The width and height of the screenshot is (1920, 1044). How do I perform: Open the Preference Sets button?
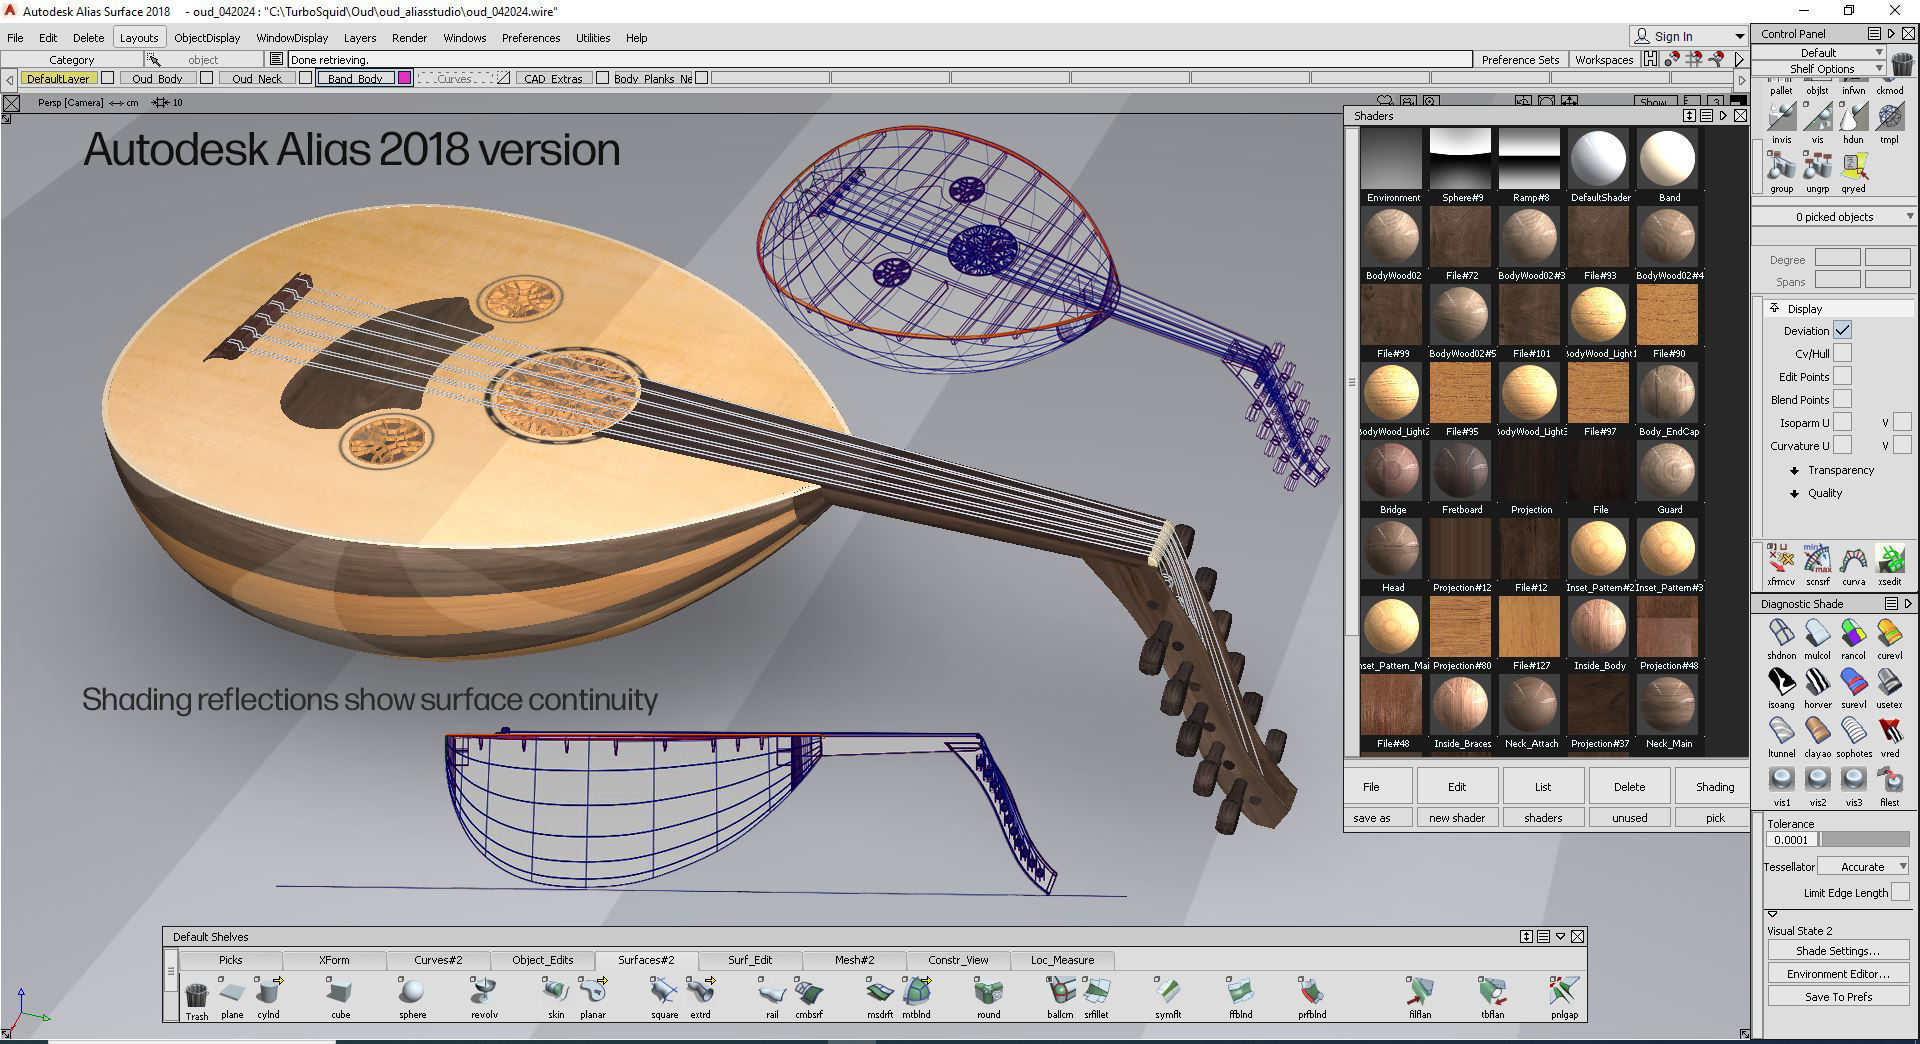[x=1520, y=60]
